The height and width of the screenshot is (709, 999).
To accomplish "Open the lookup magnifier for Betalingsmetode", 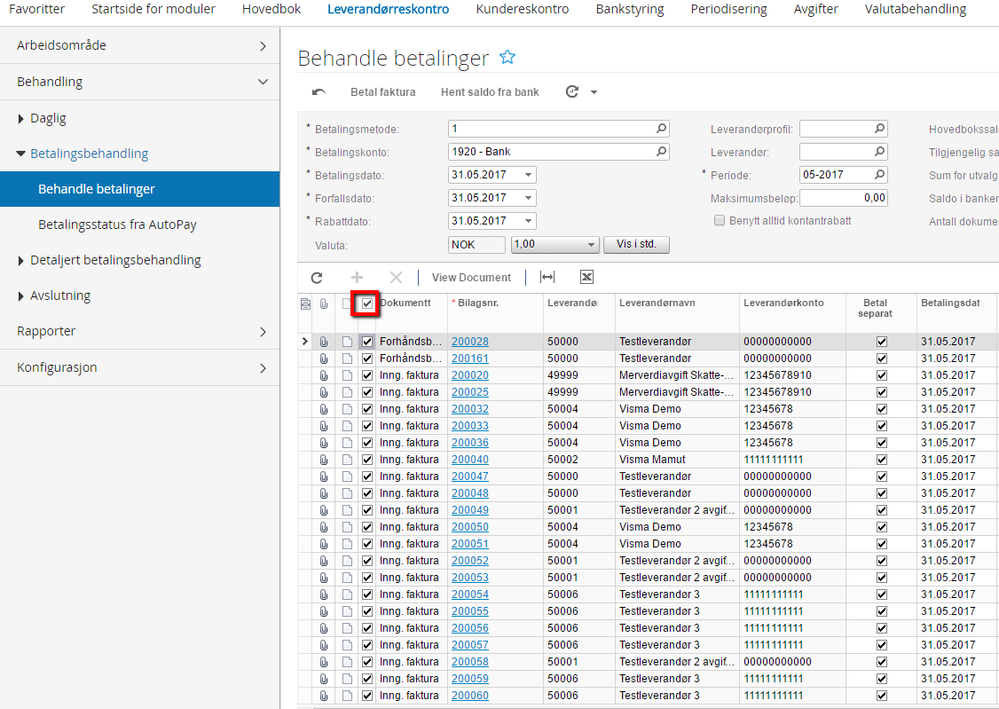I will (661, 129).
